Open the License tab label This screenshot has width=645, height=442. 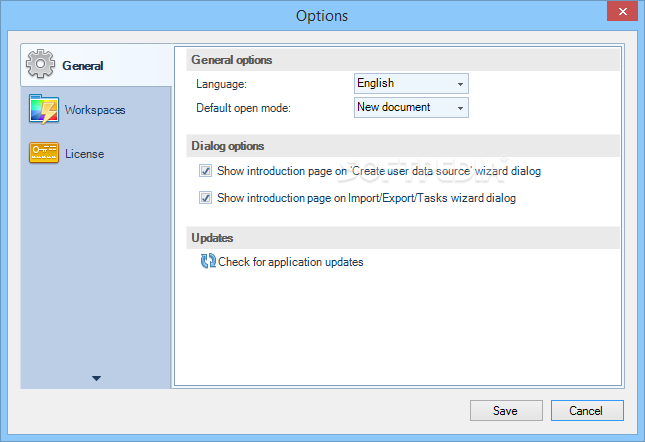[x=85, y=154]
